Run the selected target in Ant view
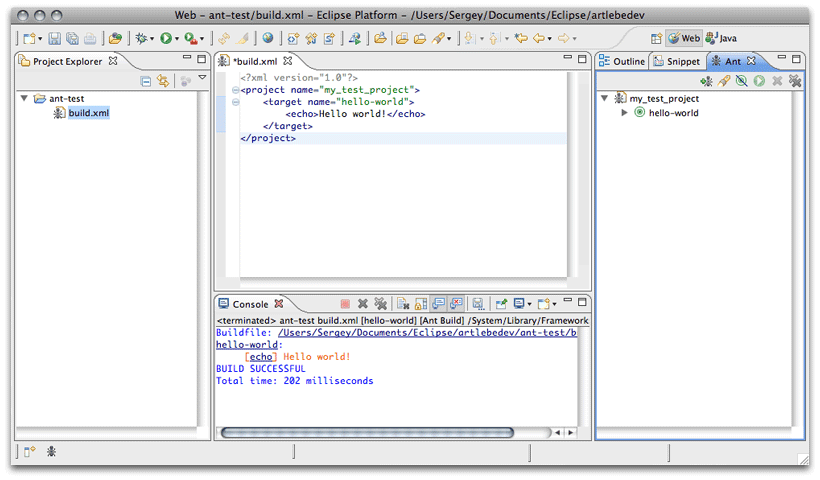The width and height of the screenshot is (820, 480). click(759, 81)
